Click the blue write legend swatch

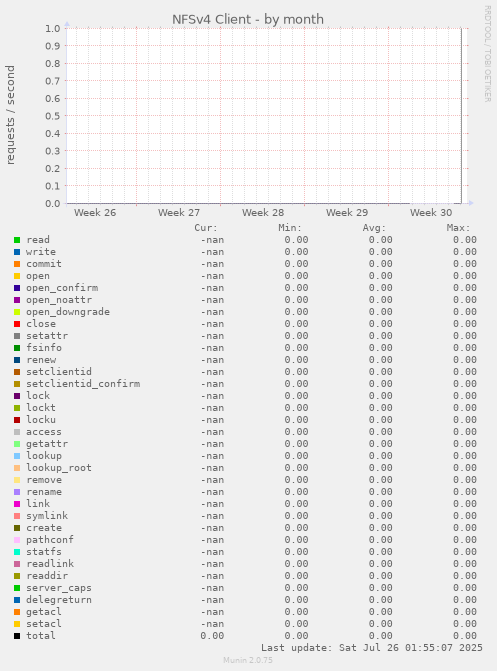17,252
